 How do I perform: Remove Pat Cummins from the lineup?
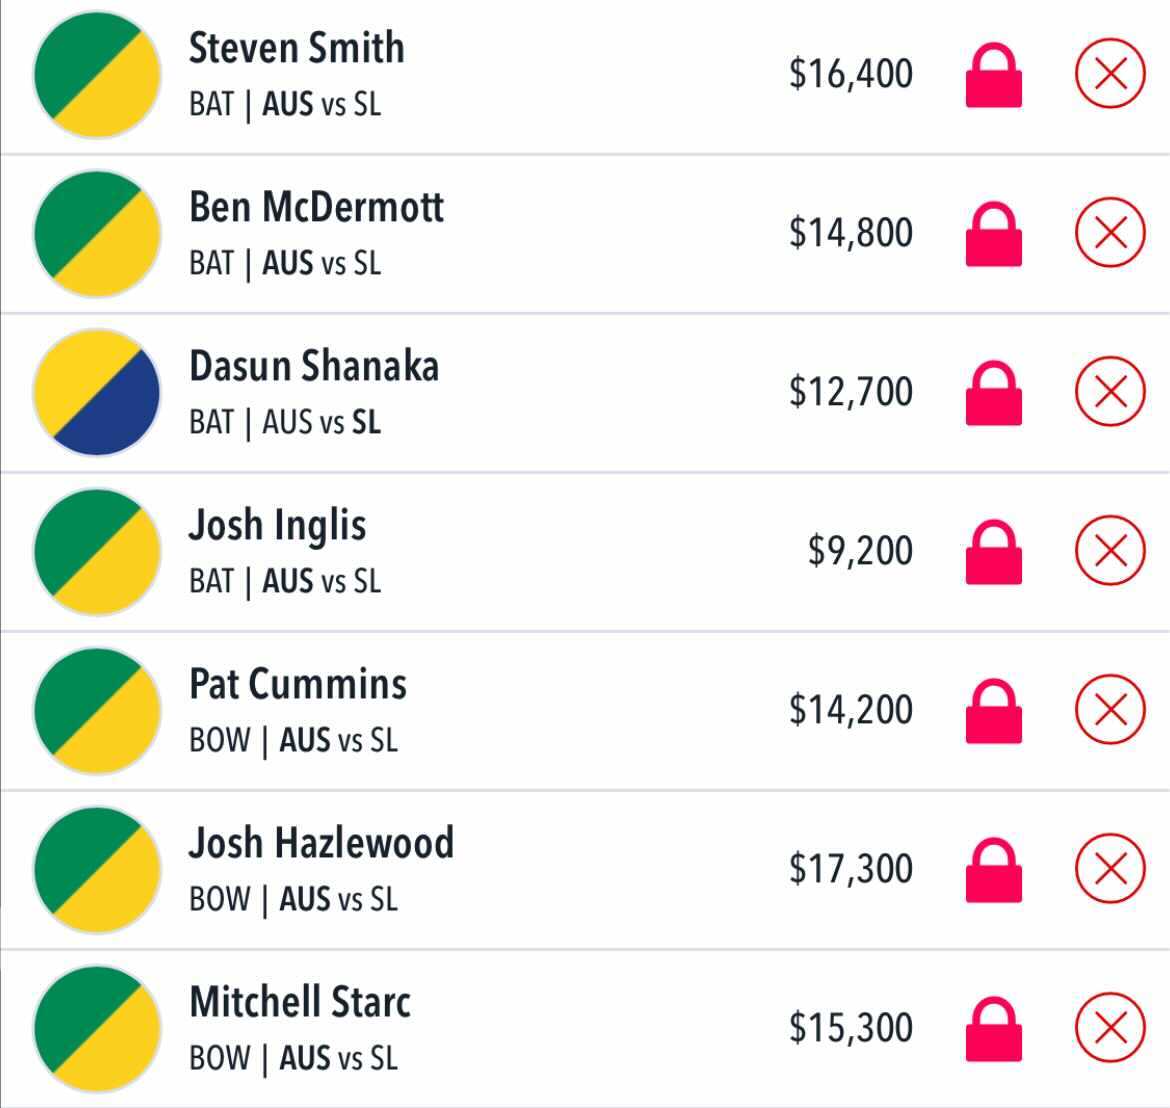point(1110,709)
